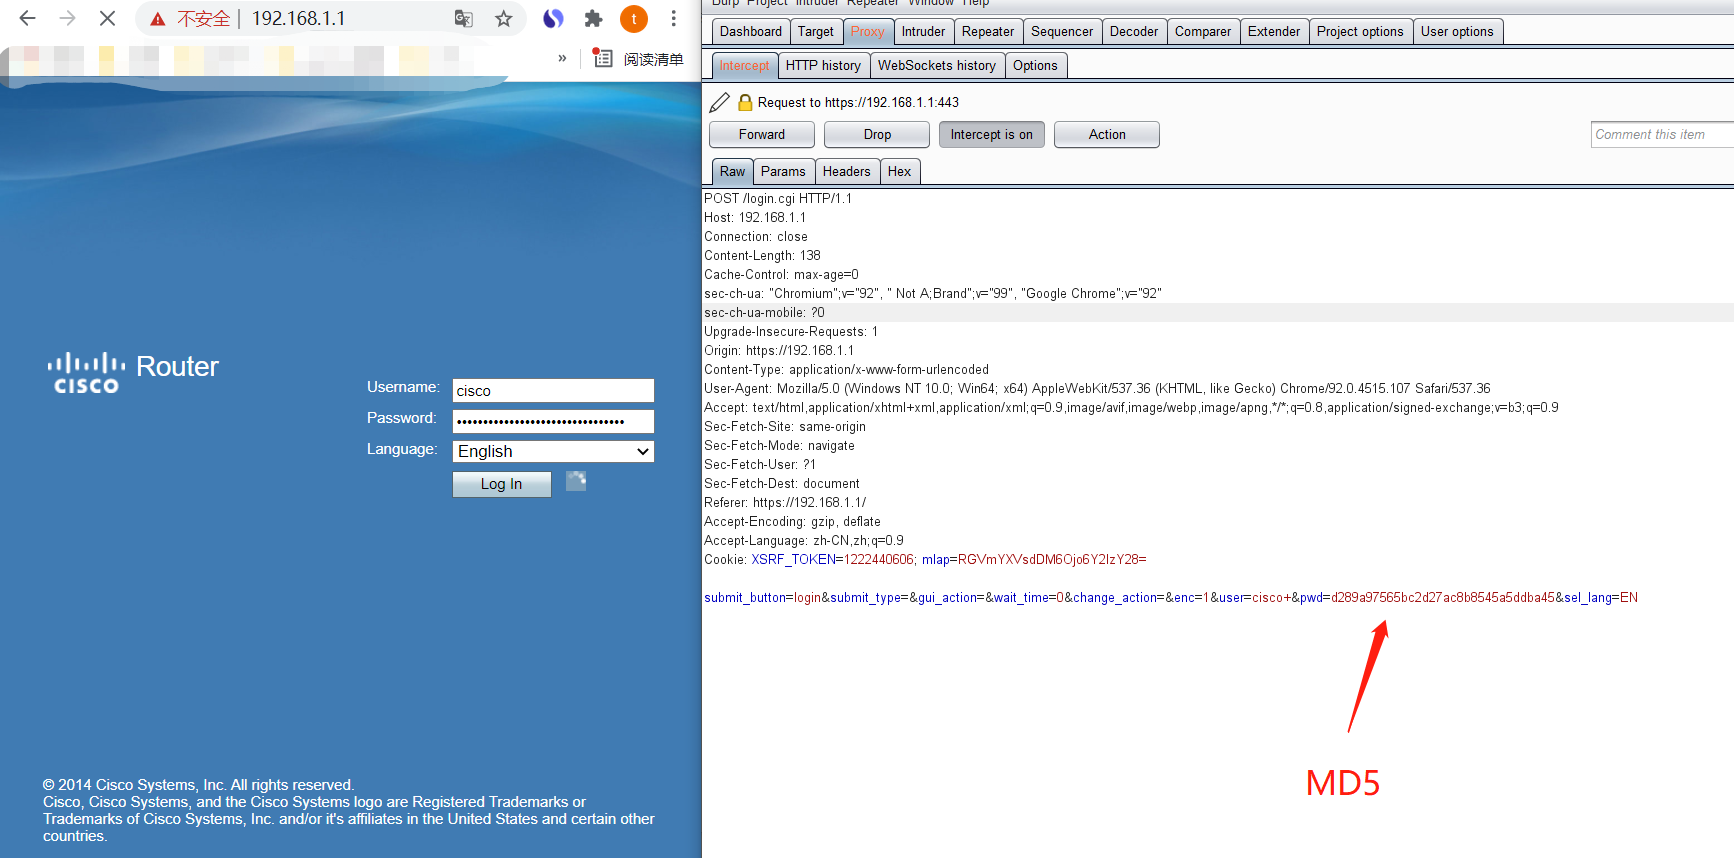Click the HTTPS padlock icon
The width and height of the screenshot is (1734, 858).
tap(745, 102)
